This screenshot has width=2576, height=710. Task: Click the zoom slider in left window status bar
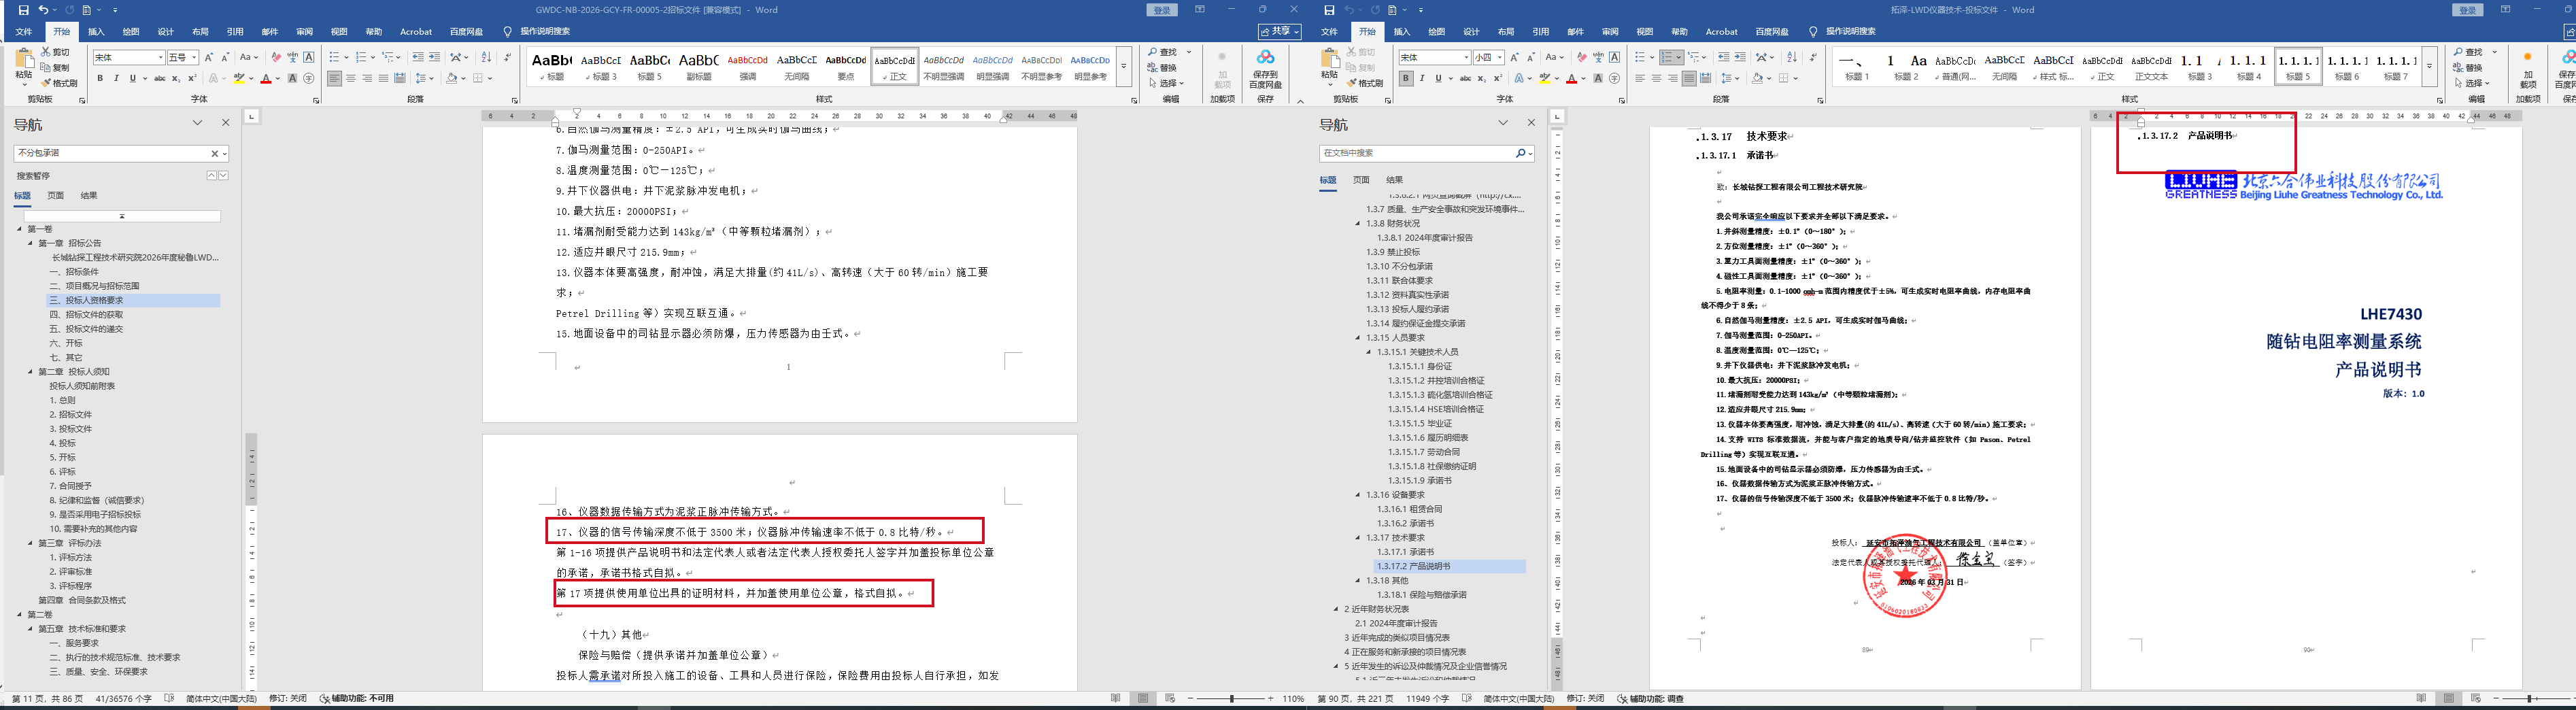[x=1232, y=699]
